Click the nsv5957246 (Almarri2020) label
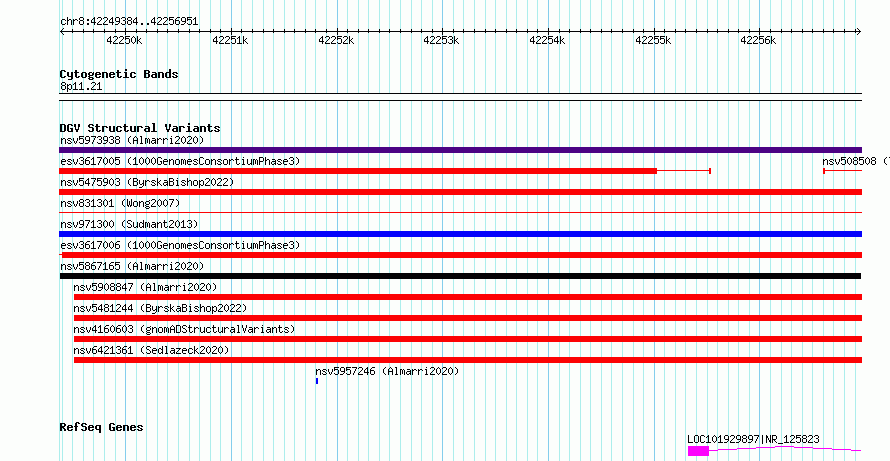Screen dimensions: 890x461 (387, 371)
